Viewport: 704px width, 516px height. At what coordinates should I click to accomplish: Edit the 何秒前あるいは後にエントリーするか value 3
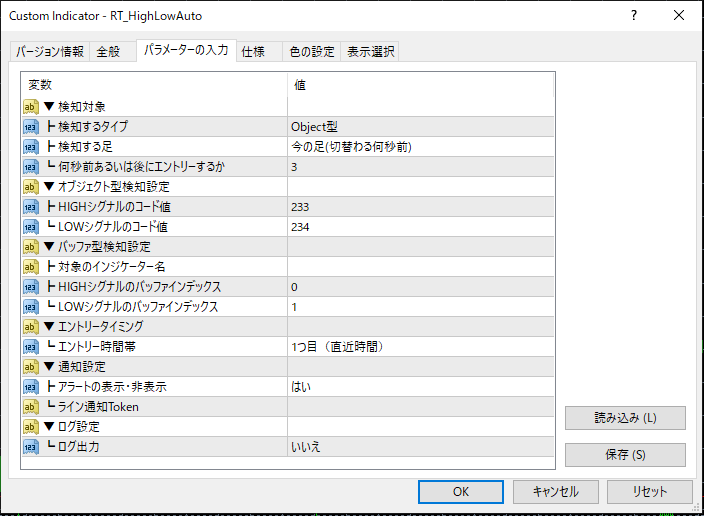point(420,166)
